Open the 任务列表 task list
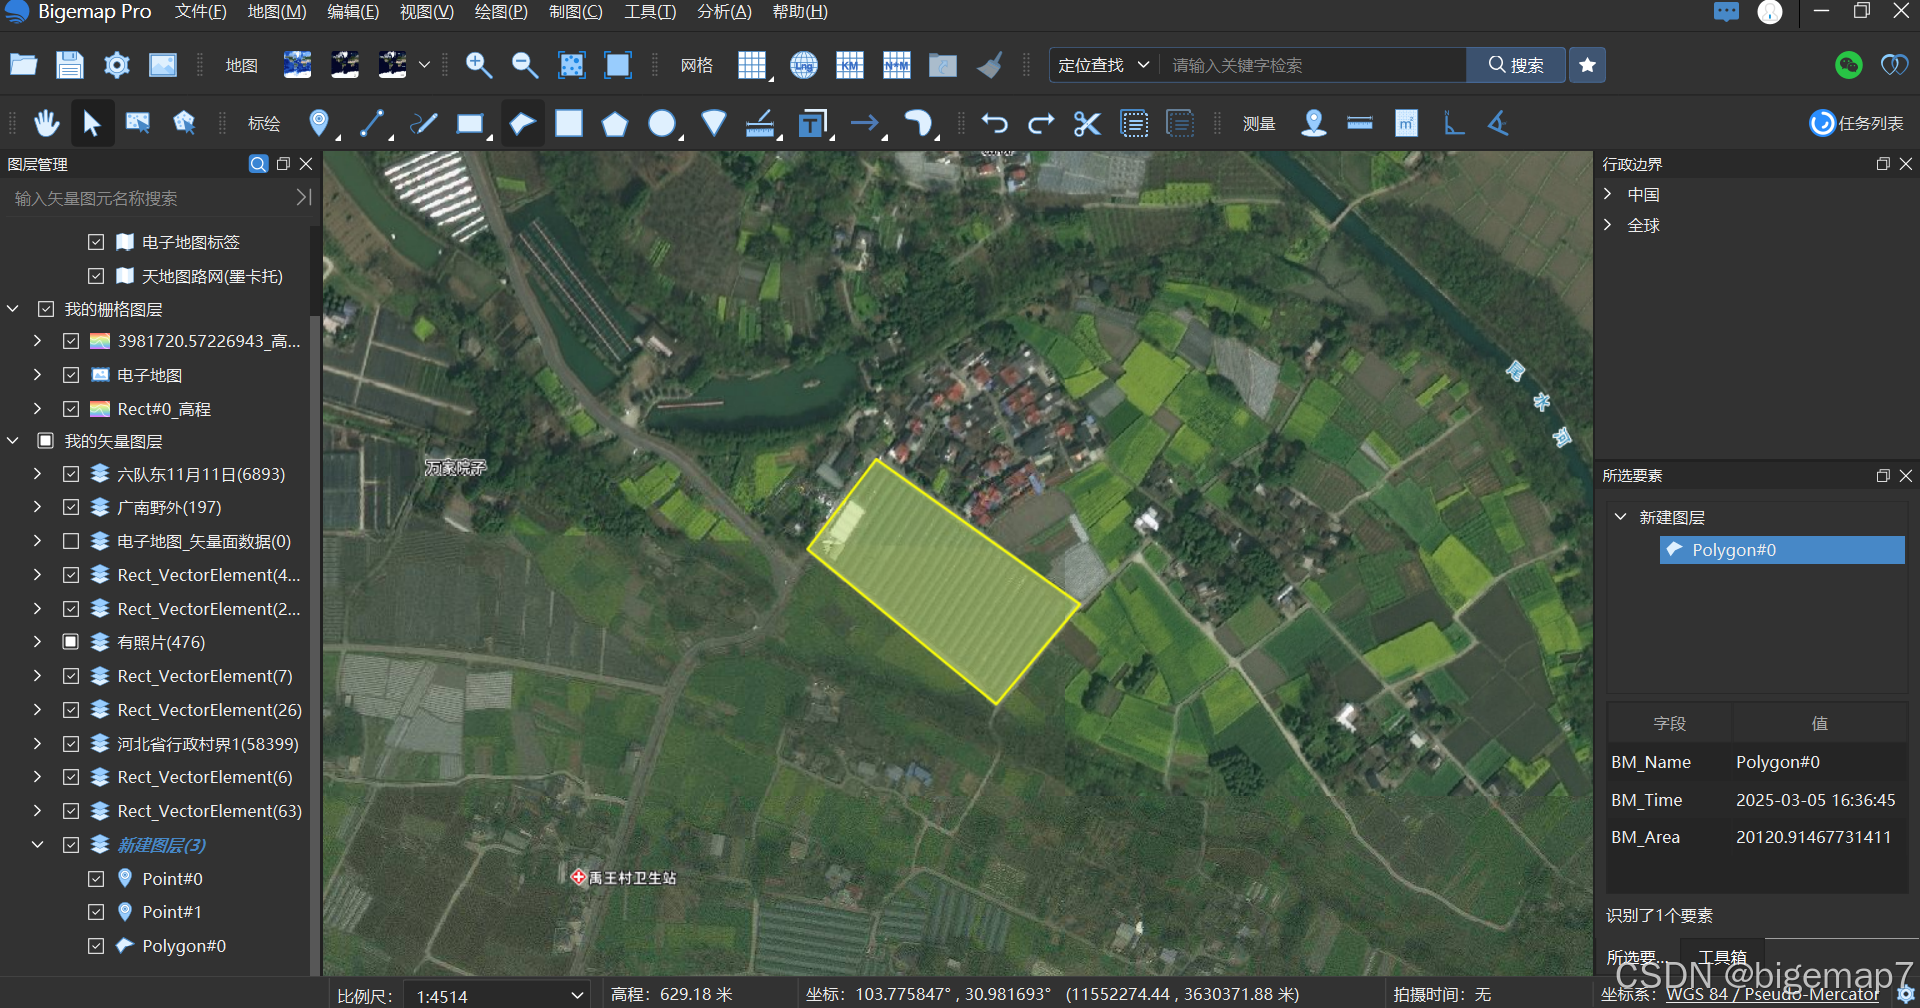The image size is (1920, 1008). (1857, 123)
